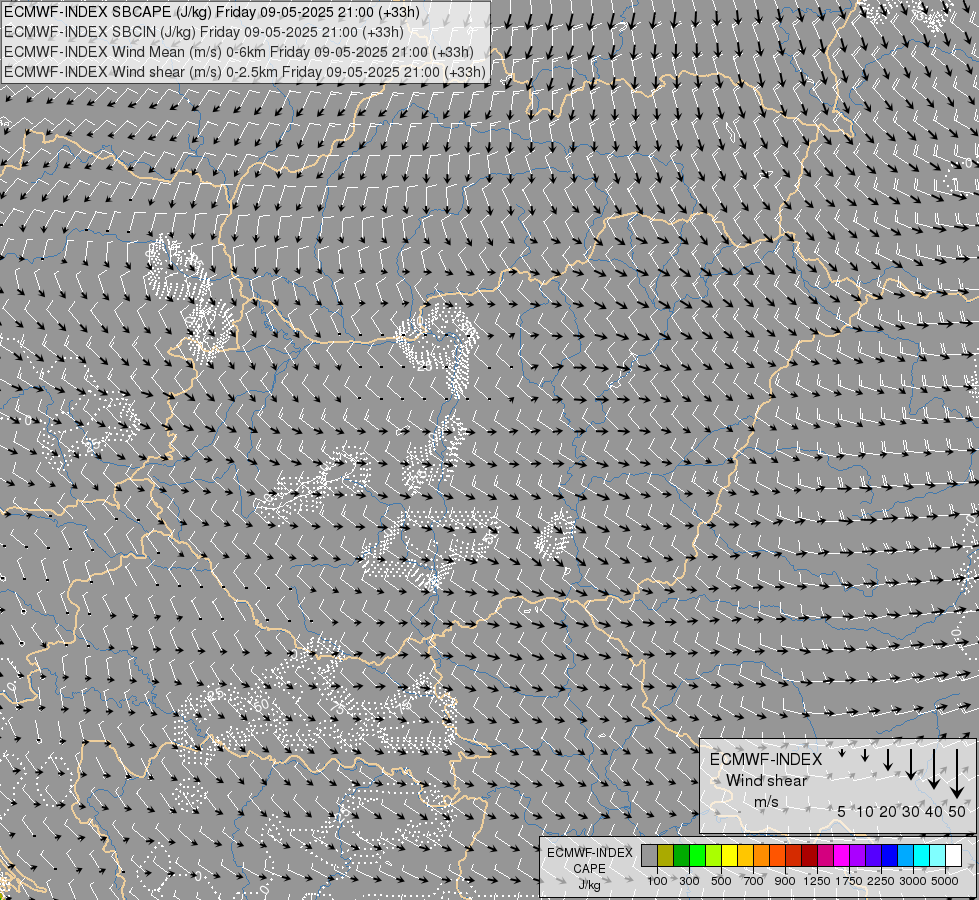Click the 3000 CAPE scale value
The width and height of the screenshot is (979, 900).
[x=913, y=881]
